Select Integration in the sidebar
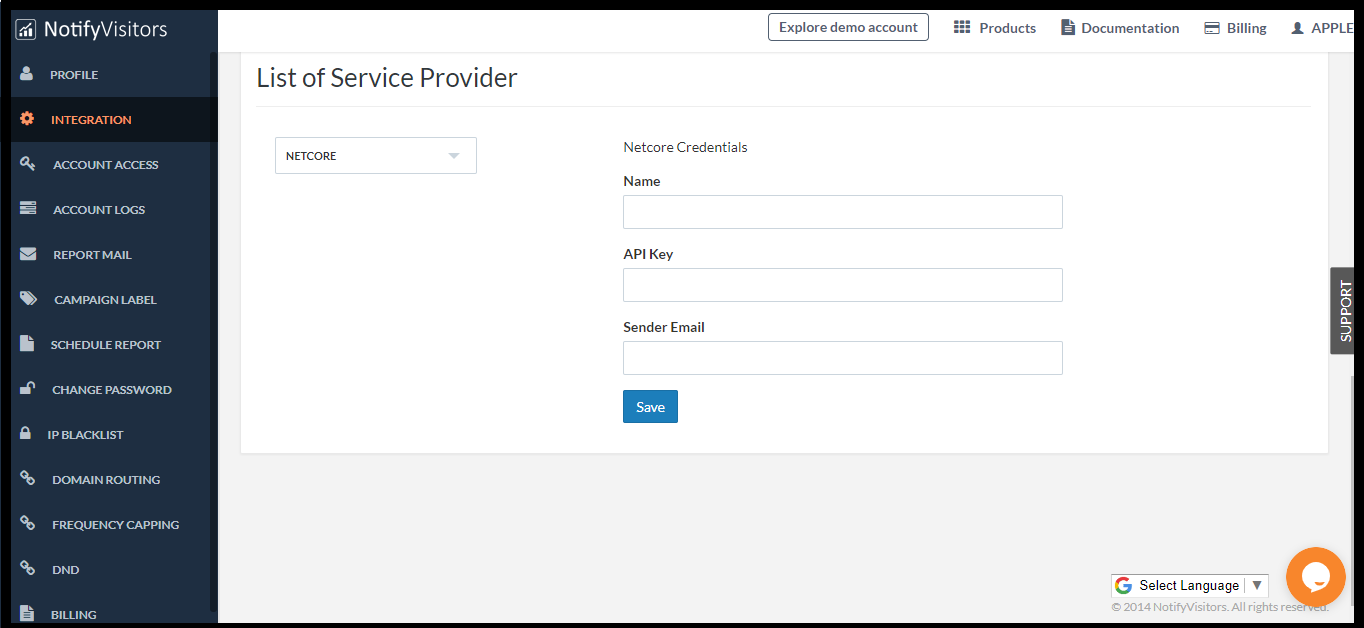Viewport: 1364px width, 628px height. click(109, 119)
